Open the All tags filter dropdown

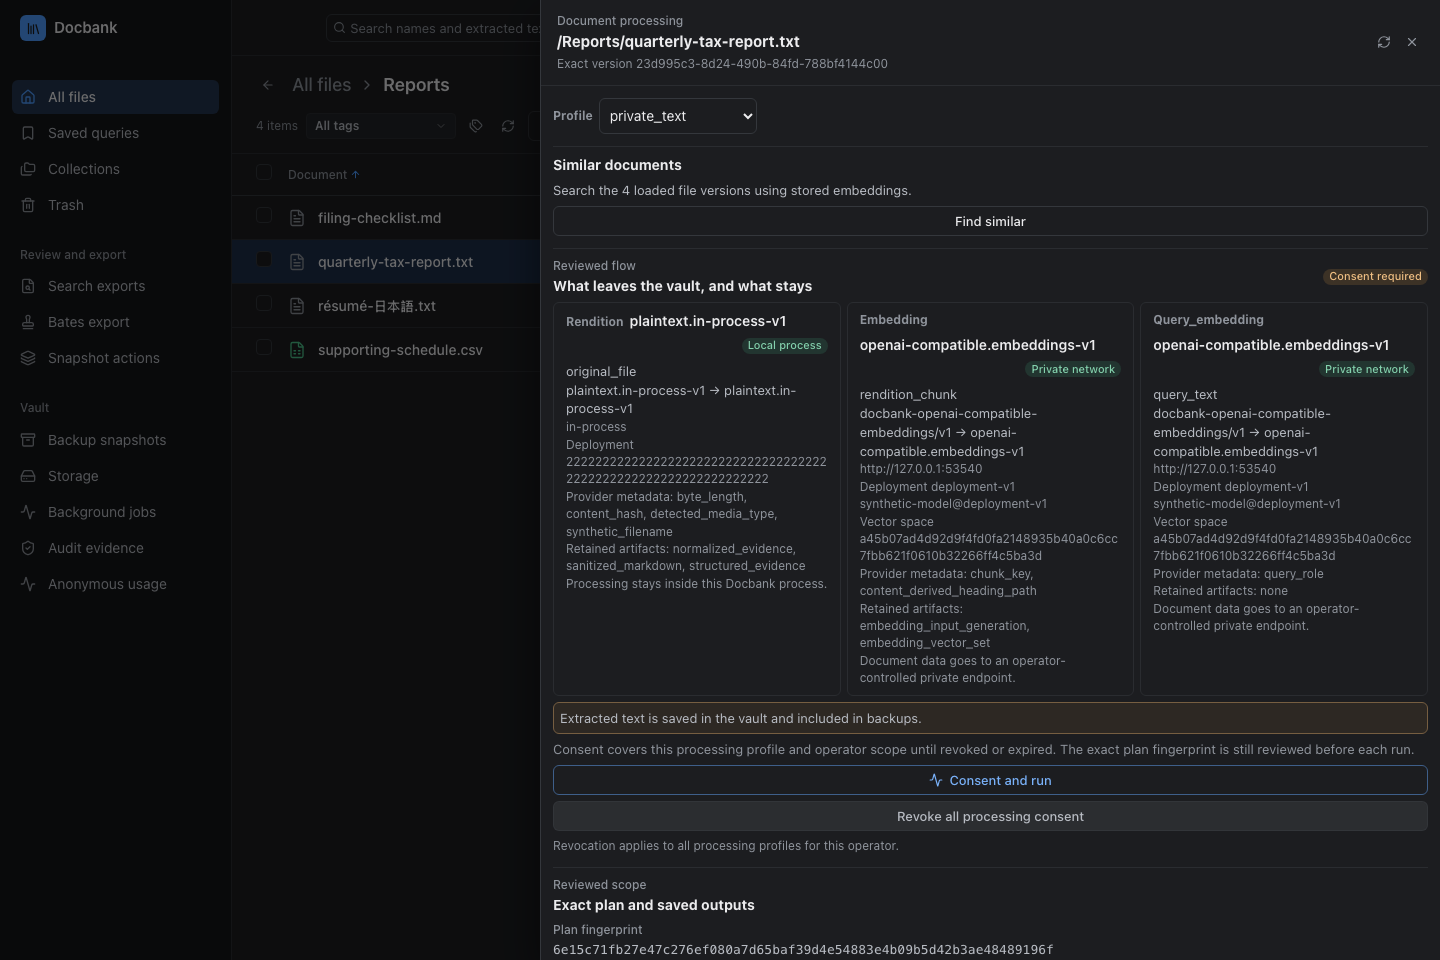(x=380, y=126)
